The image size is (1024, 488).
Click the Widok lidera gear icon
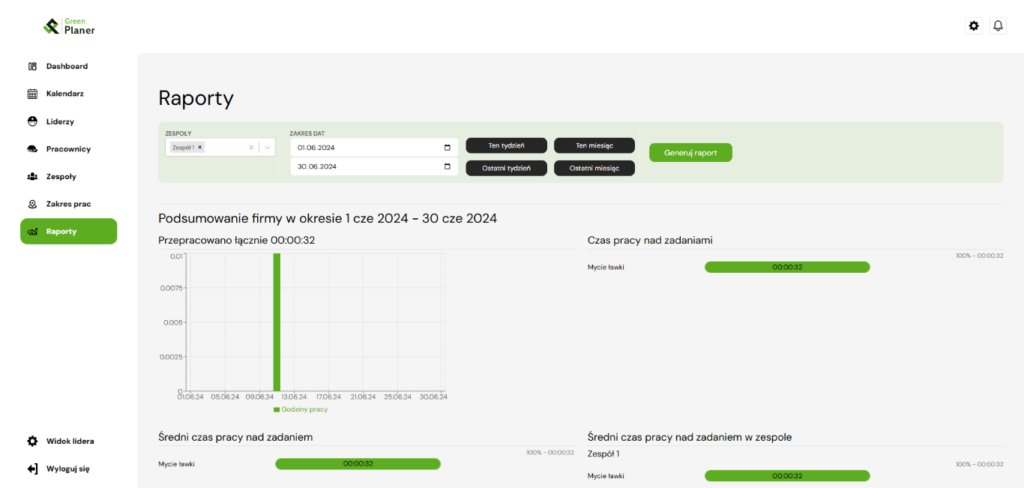[x=32, y=441]
